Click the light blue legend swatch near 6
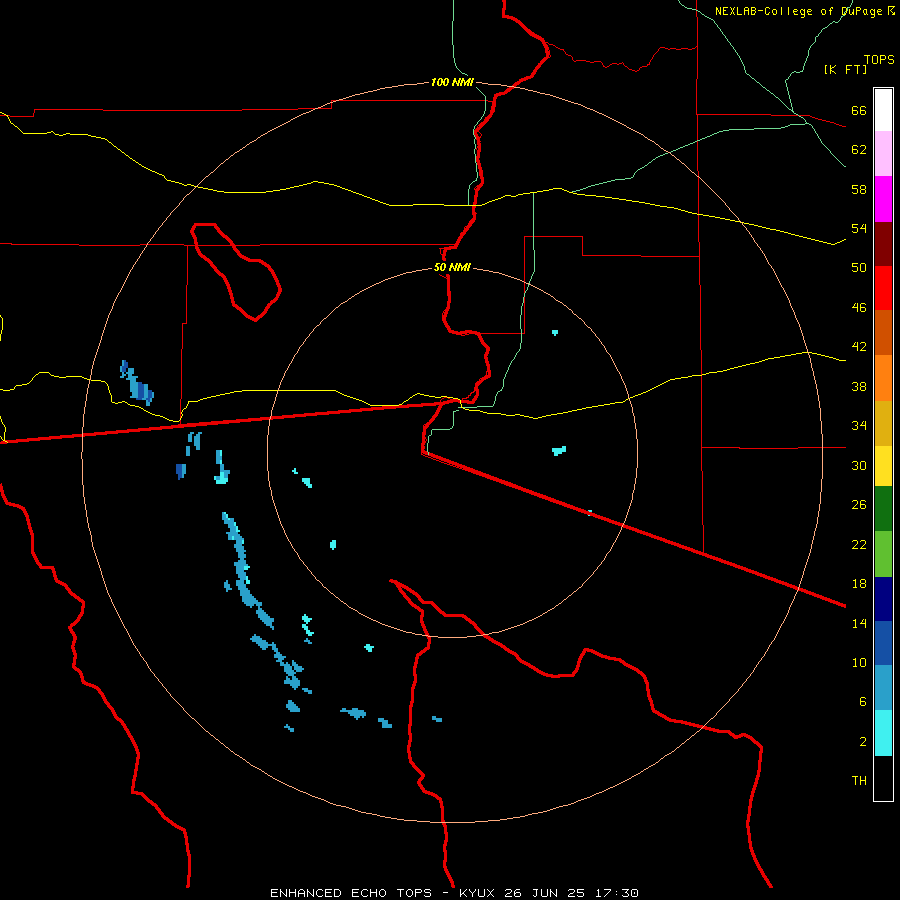 coord(883,688)
